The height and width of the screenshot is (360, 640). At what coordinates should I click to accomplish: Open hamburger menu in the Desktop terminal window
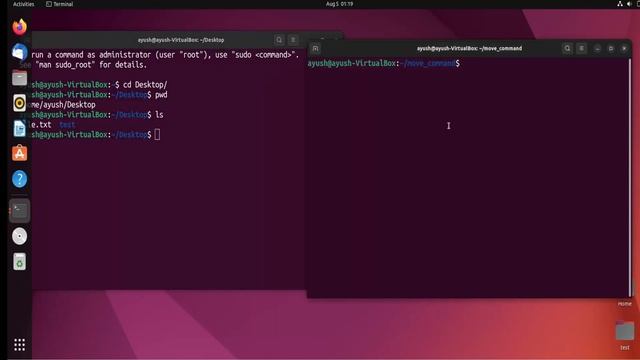click(293, 40)
